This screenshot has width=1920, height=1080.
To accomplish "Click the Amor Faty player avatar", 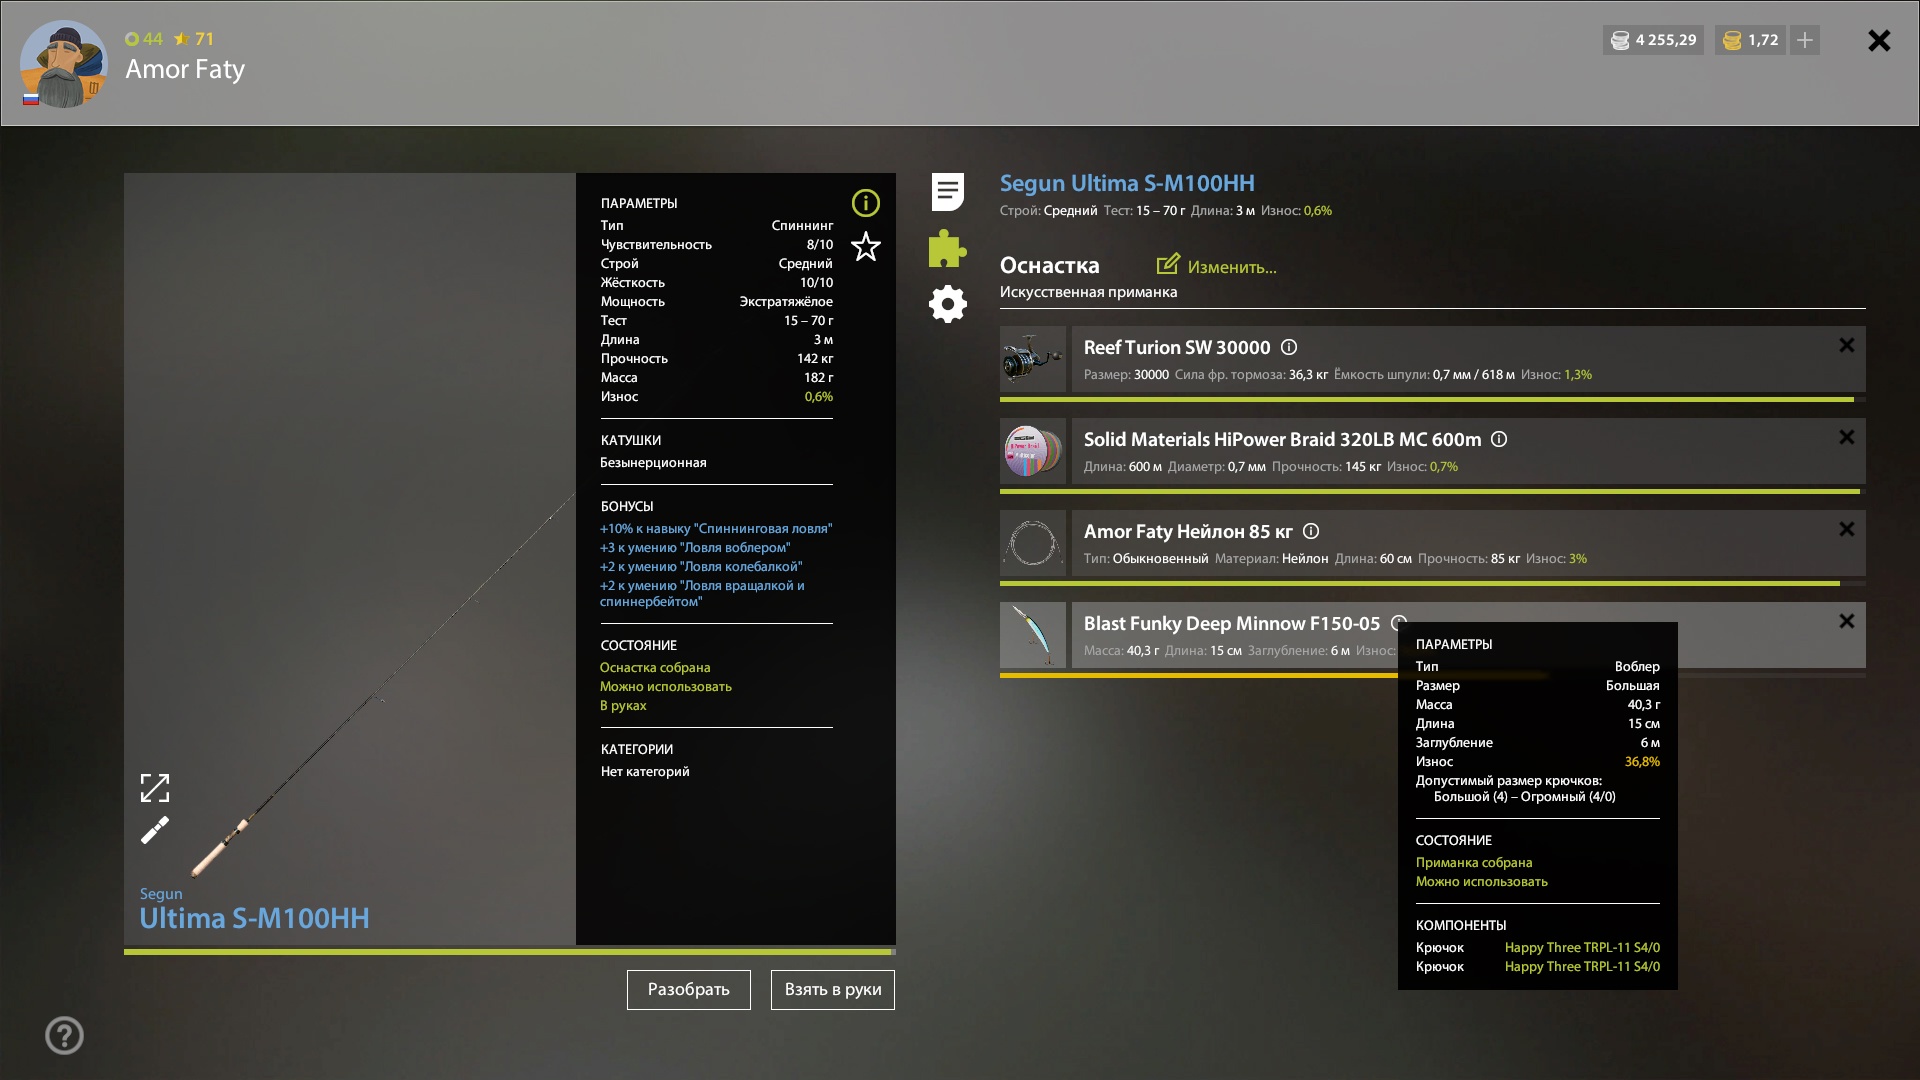I will tap(63, 64).
